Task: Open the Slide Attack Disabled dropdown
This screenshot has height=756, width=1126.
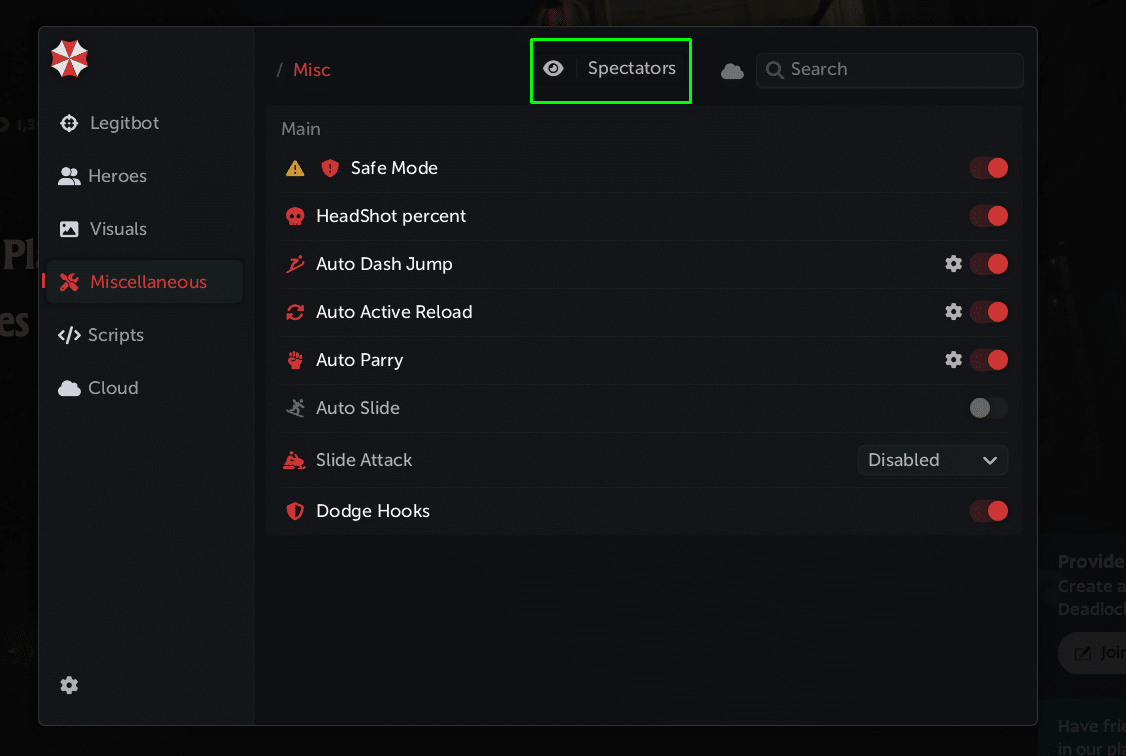Action: tap(932, 460)
